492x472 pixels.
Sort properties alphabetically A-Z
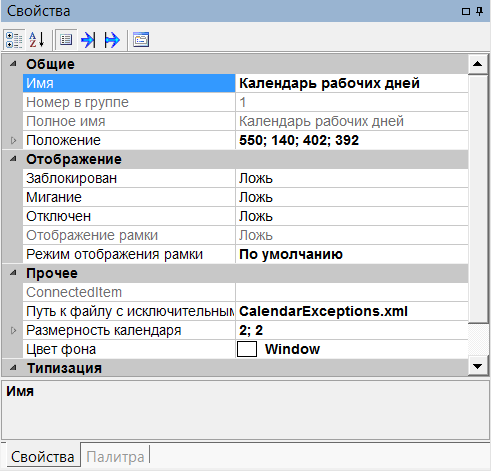(37, 40)
